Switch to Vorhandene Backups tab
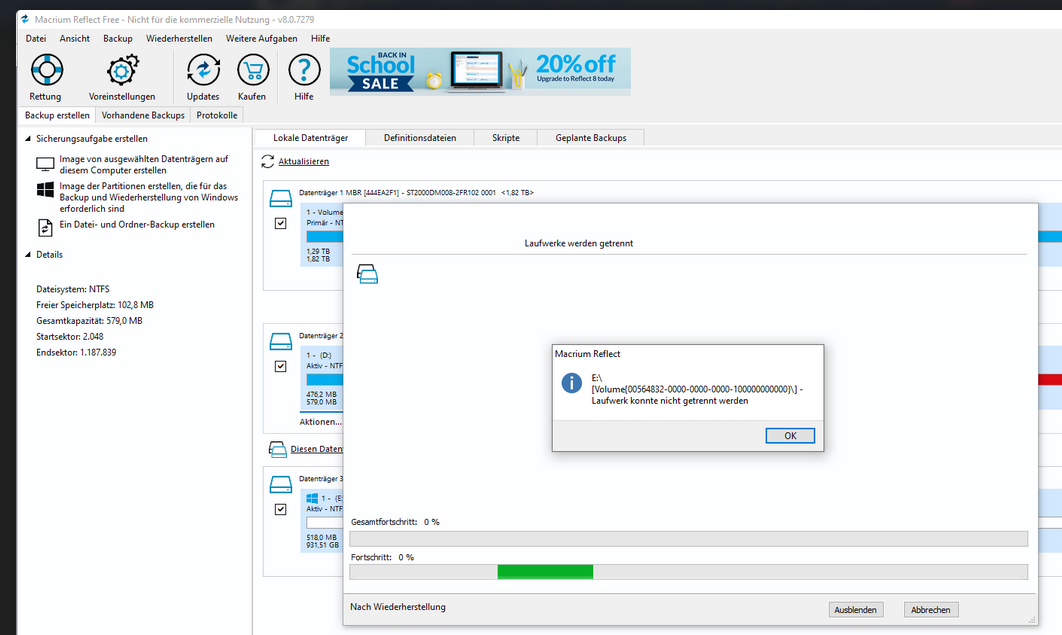This screenshot has width=1062, height=635. (143, 115)
